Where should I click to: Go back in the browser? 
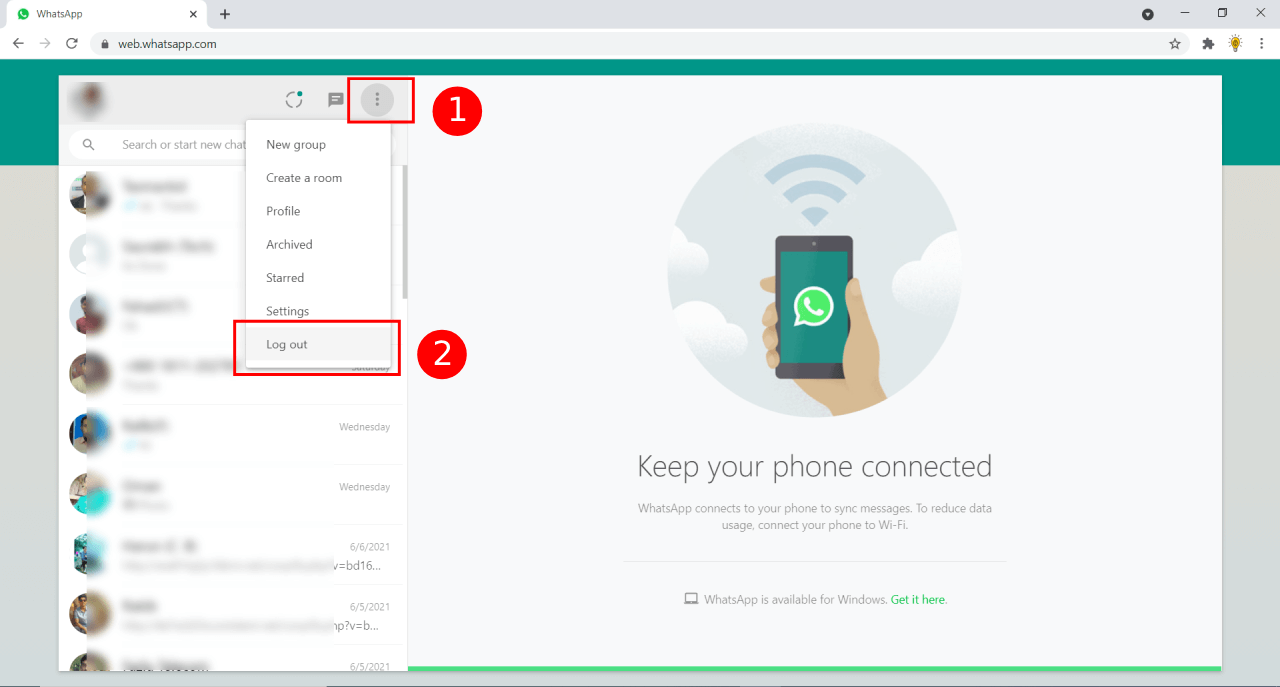pos(18,44)
